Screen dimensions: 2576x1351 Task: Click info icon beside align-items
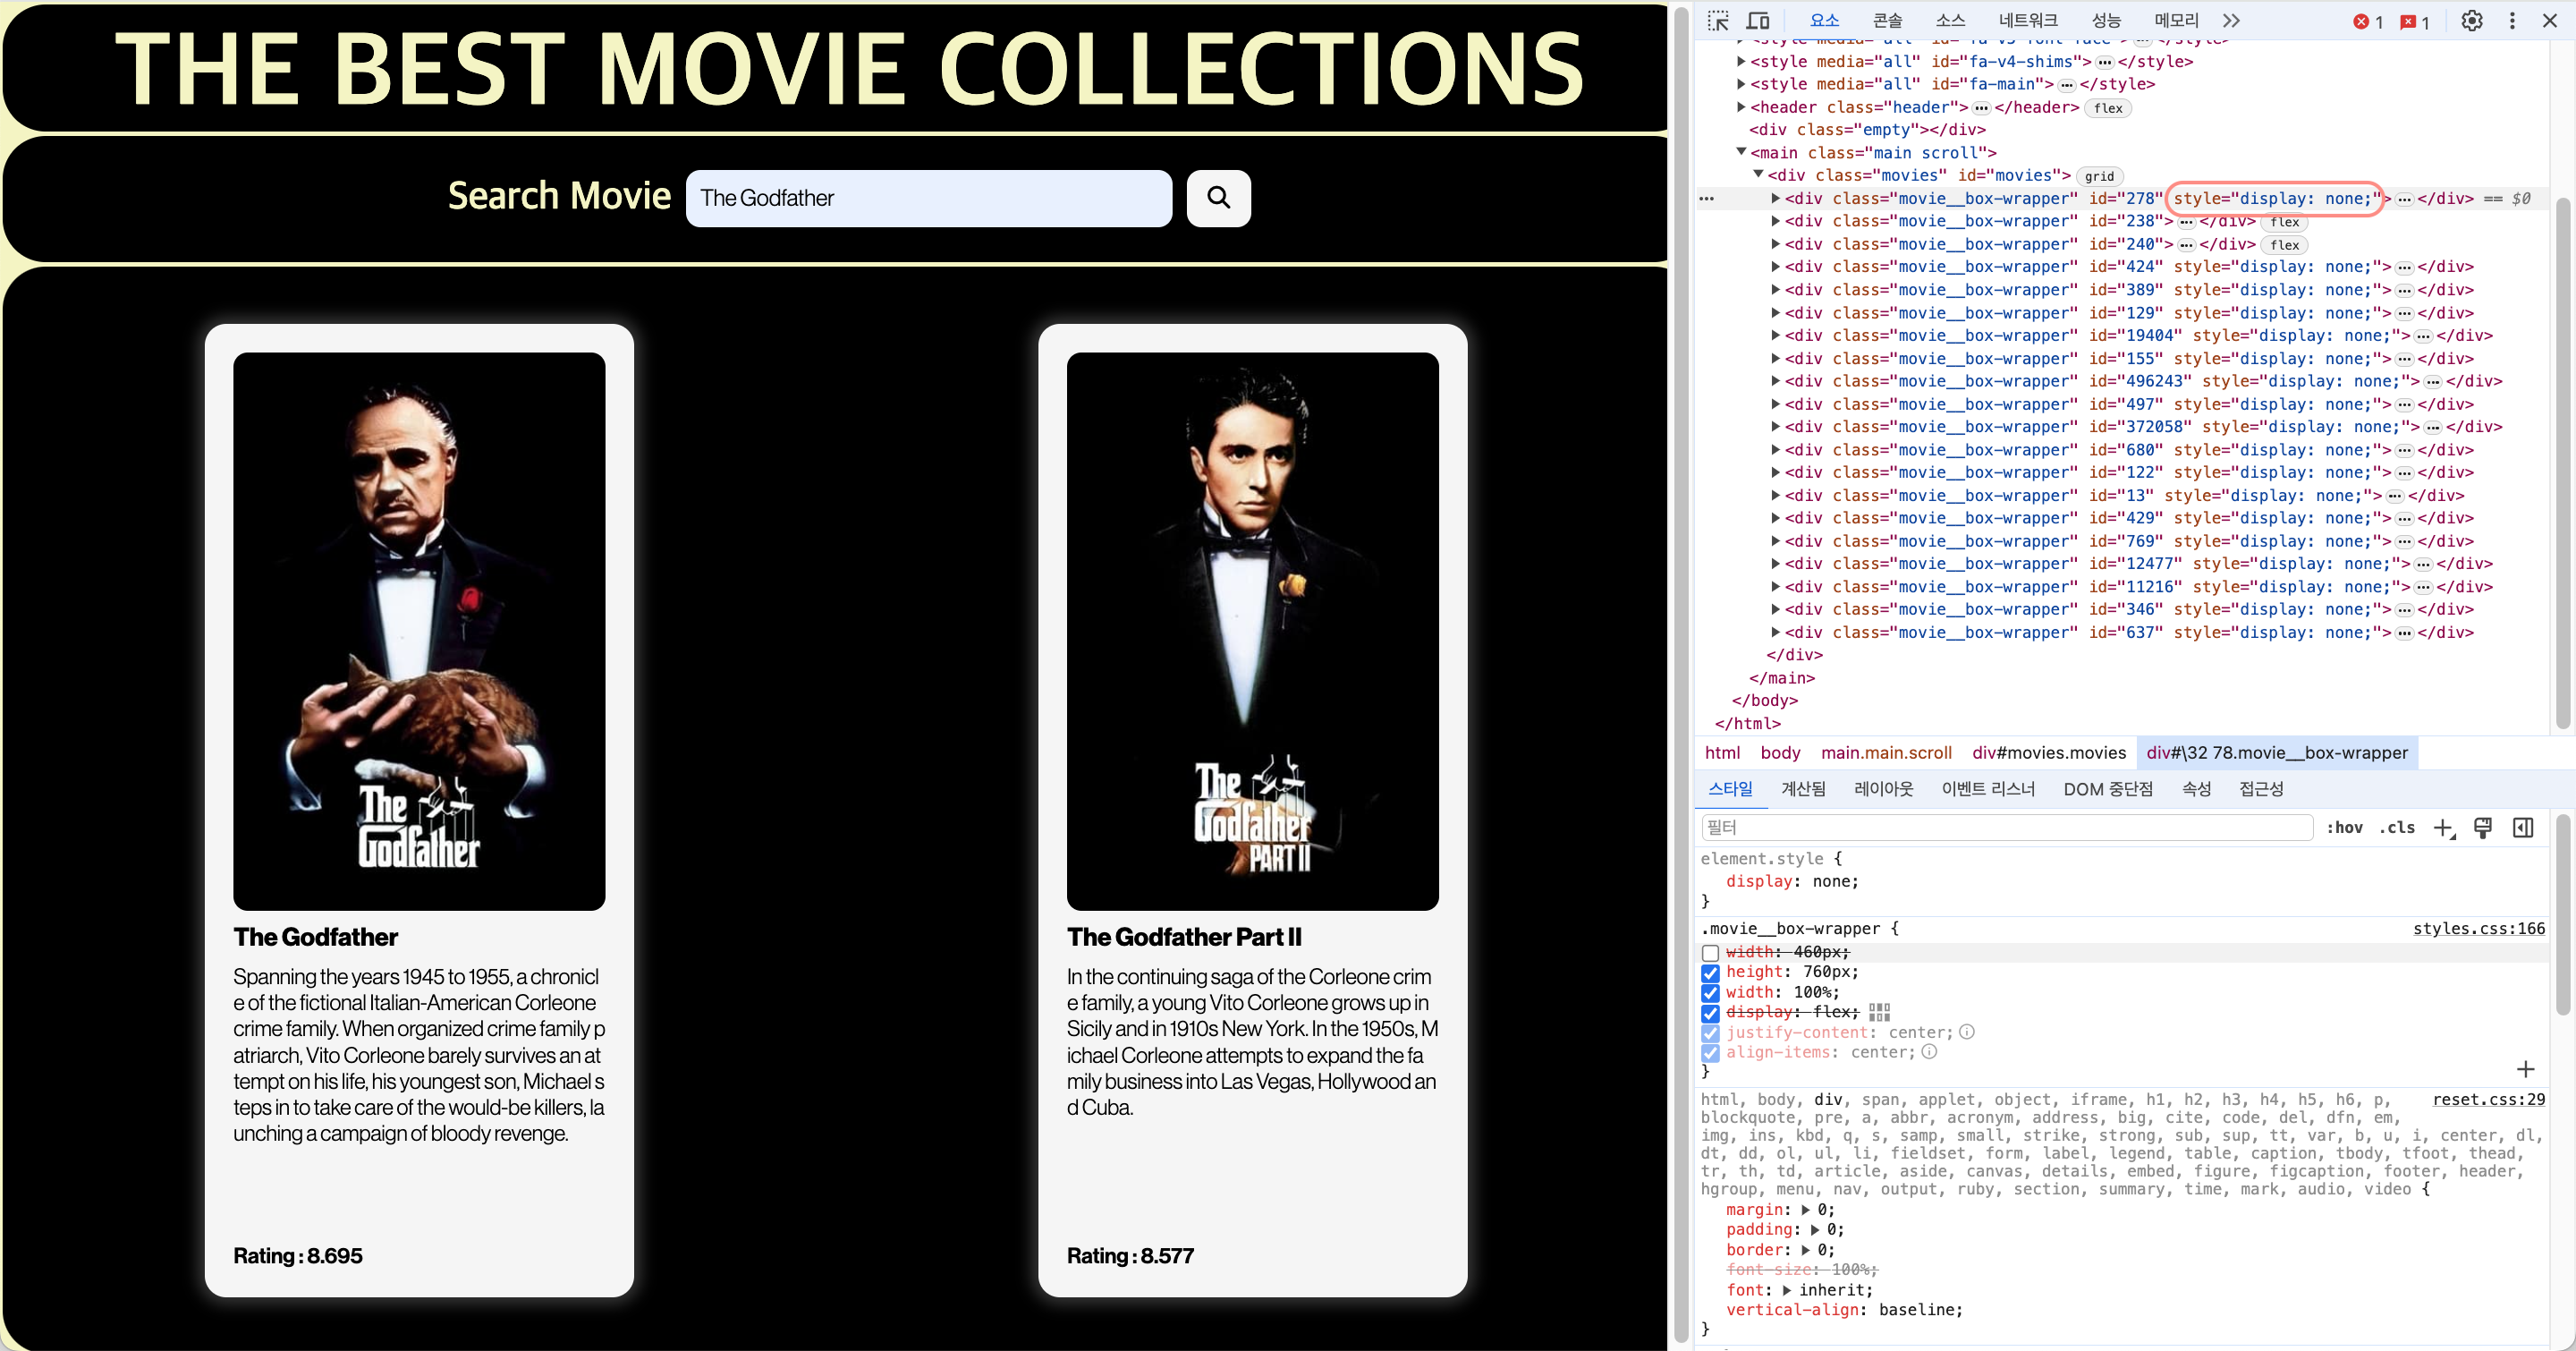[x=1929, y=1052]
